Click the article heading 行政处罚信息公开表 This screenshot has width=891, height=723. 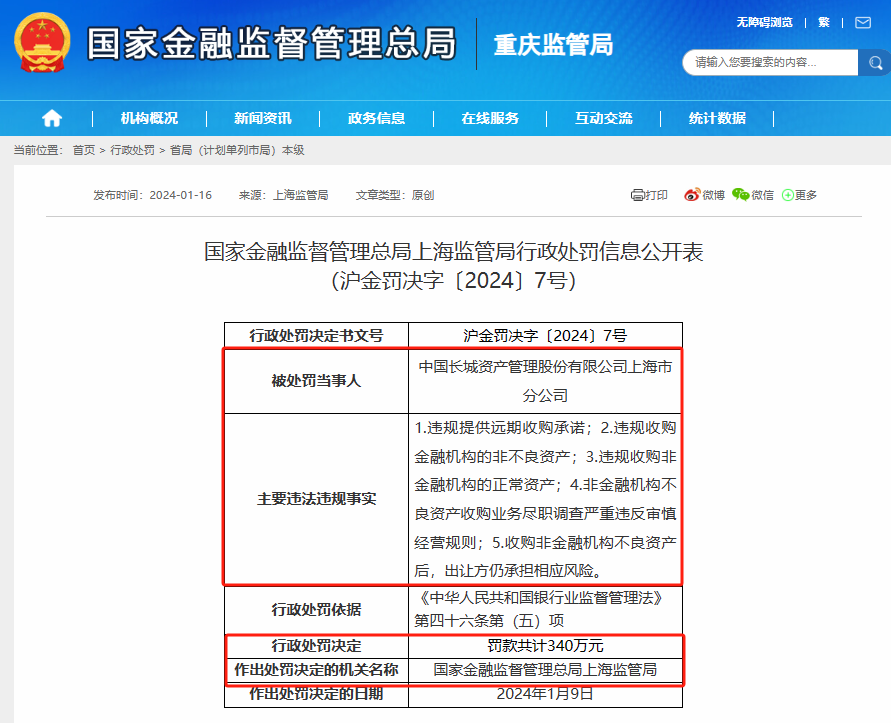(453, 251)
